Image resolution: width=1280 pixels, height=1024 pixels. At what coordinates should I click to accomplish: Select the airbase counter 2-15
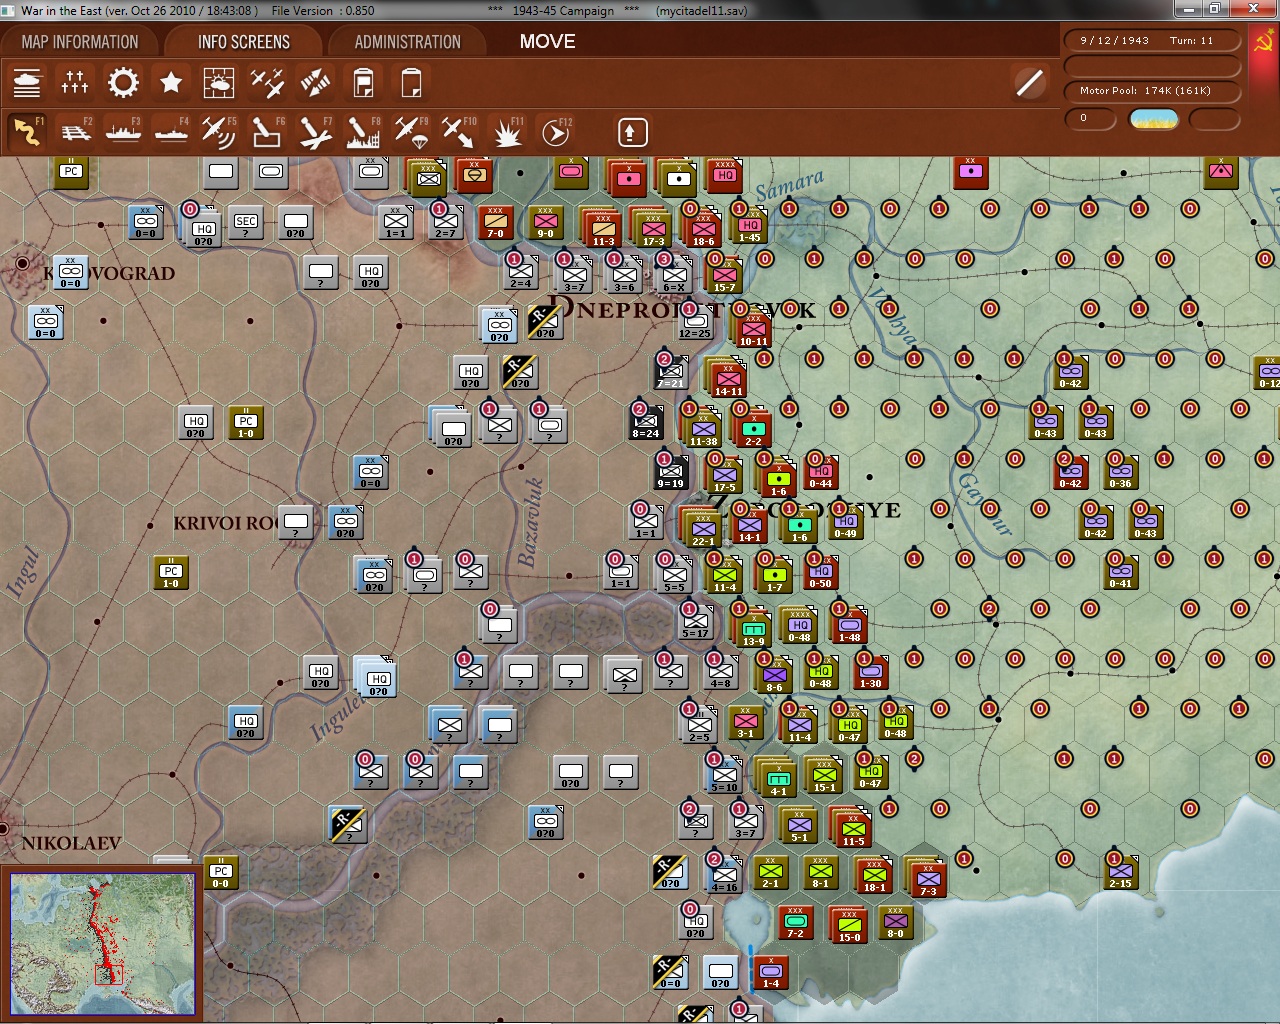pyautogui.click(x=1121, y=872)
